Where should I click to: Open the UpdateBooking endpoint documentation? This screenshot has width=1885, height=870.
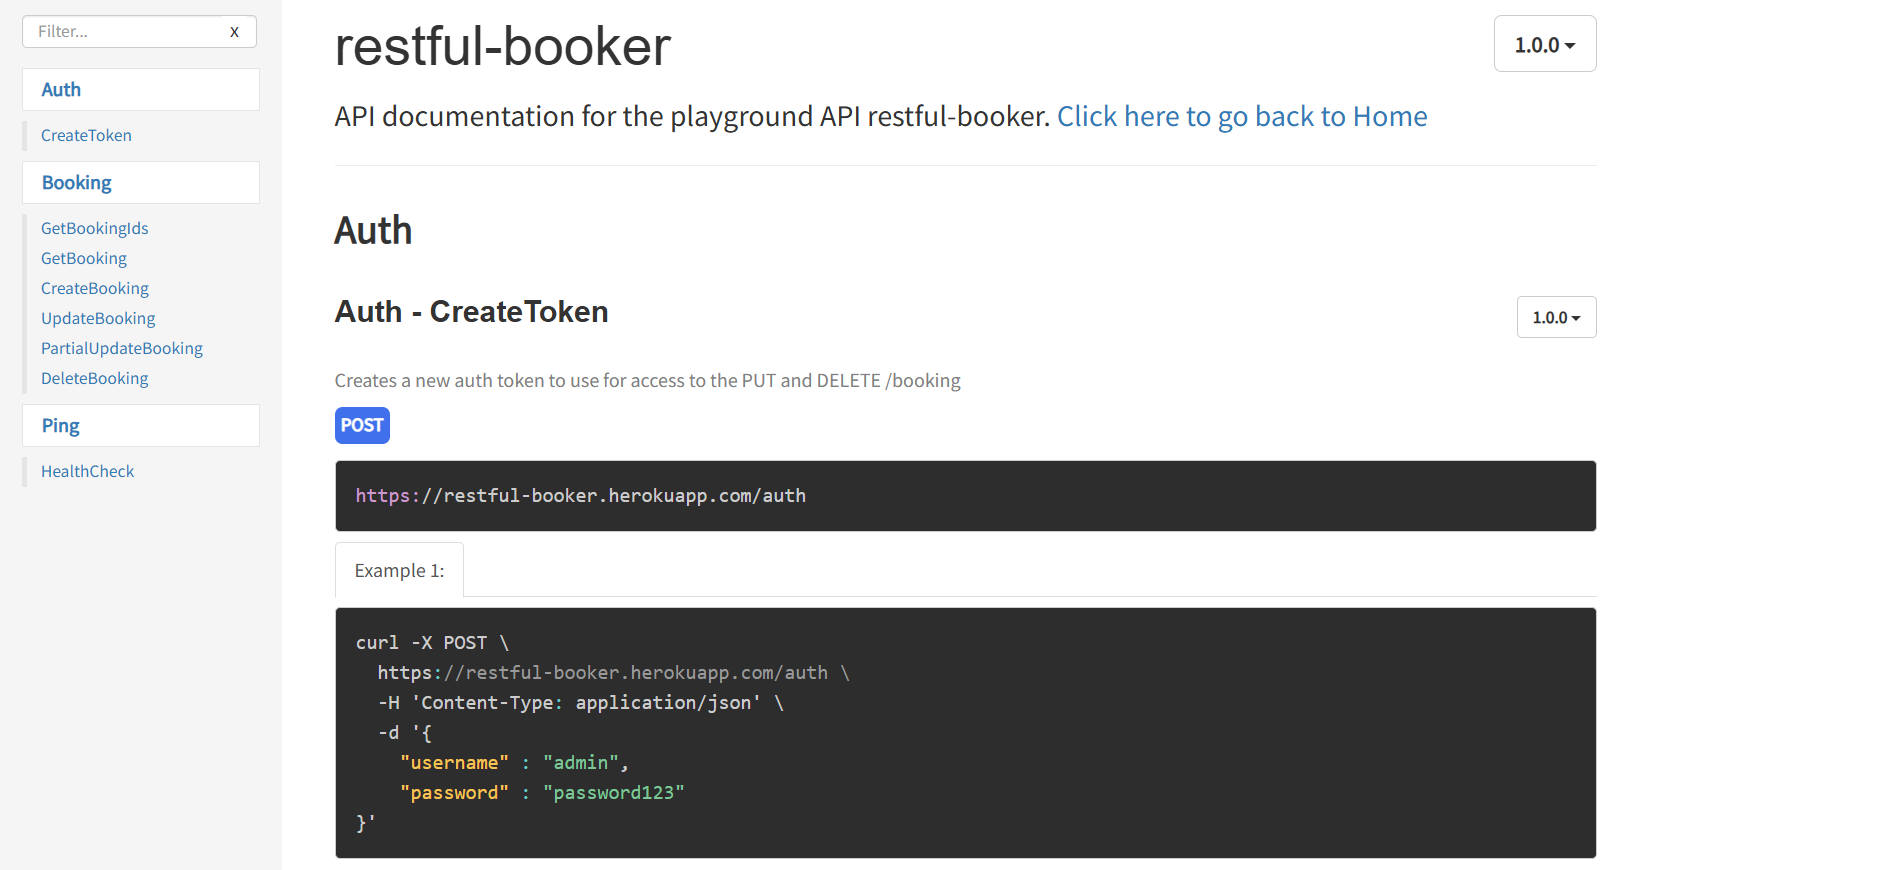[x=98, y=318]
